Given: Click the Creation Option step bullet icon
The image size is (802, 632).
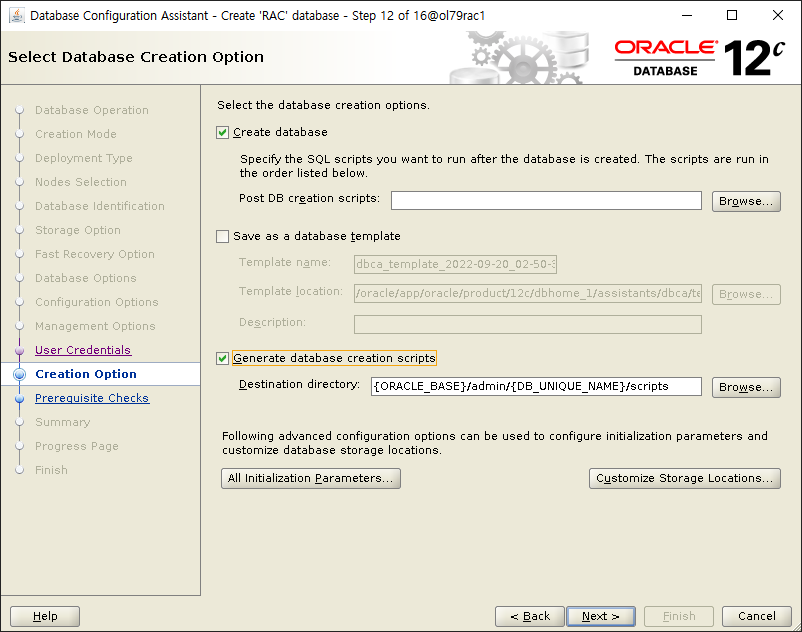Looking at the screenshot, I should pos(19,374).
